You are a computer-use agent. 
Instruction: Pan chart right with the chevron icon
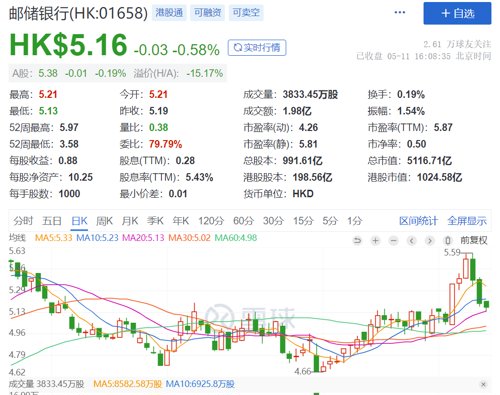click(430, 240)
